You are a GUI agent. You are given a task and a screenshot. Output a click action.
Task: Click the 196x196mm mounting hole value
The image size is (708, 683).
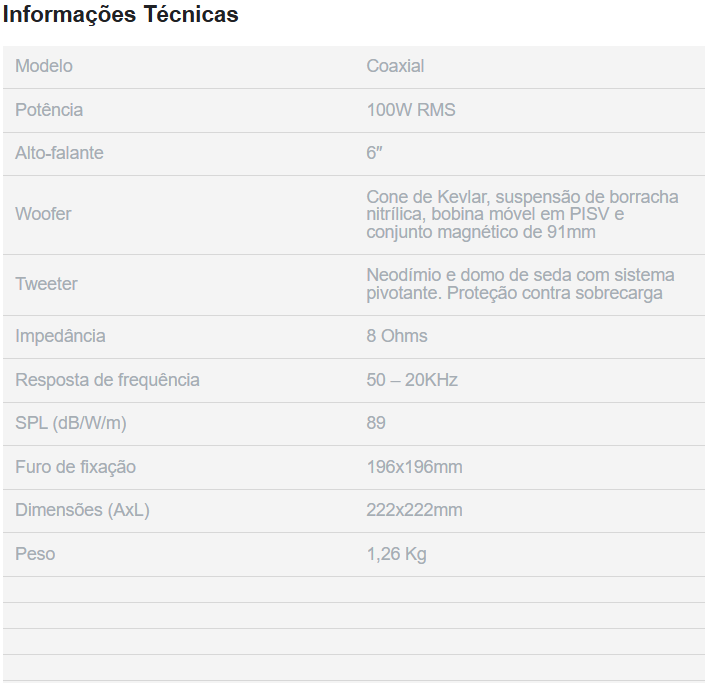[x=414, y=467]
